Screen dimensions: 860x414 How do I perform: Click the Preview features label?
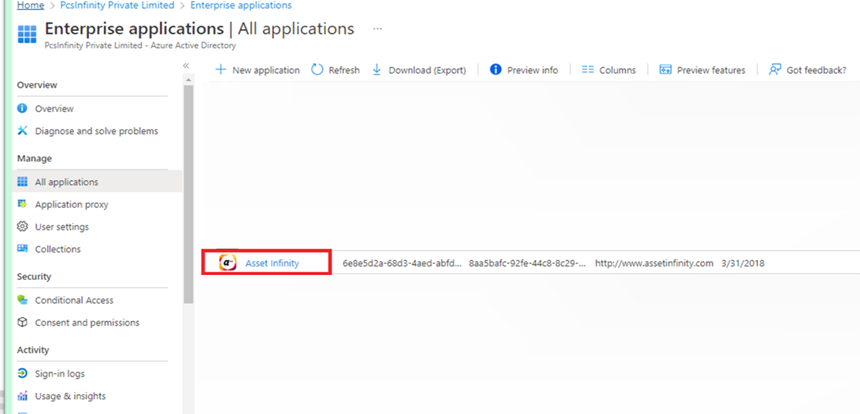click(x=711, y=70)
